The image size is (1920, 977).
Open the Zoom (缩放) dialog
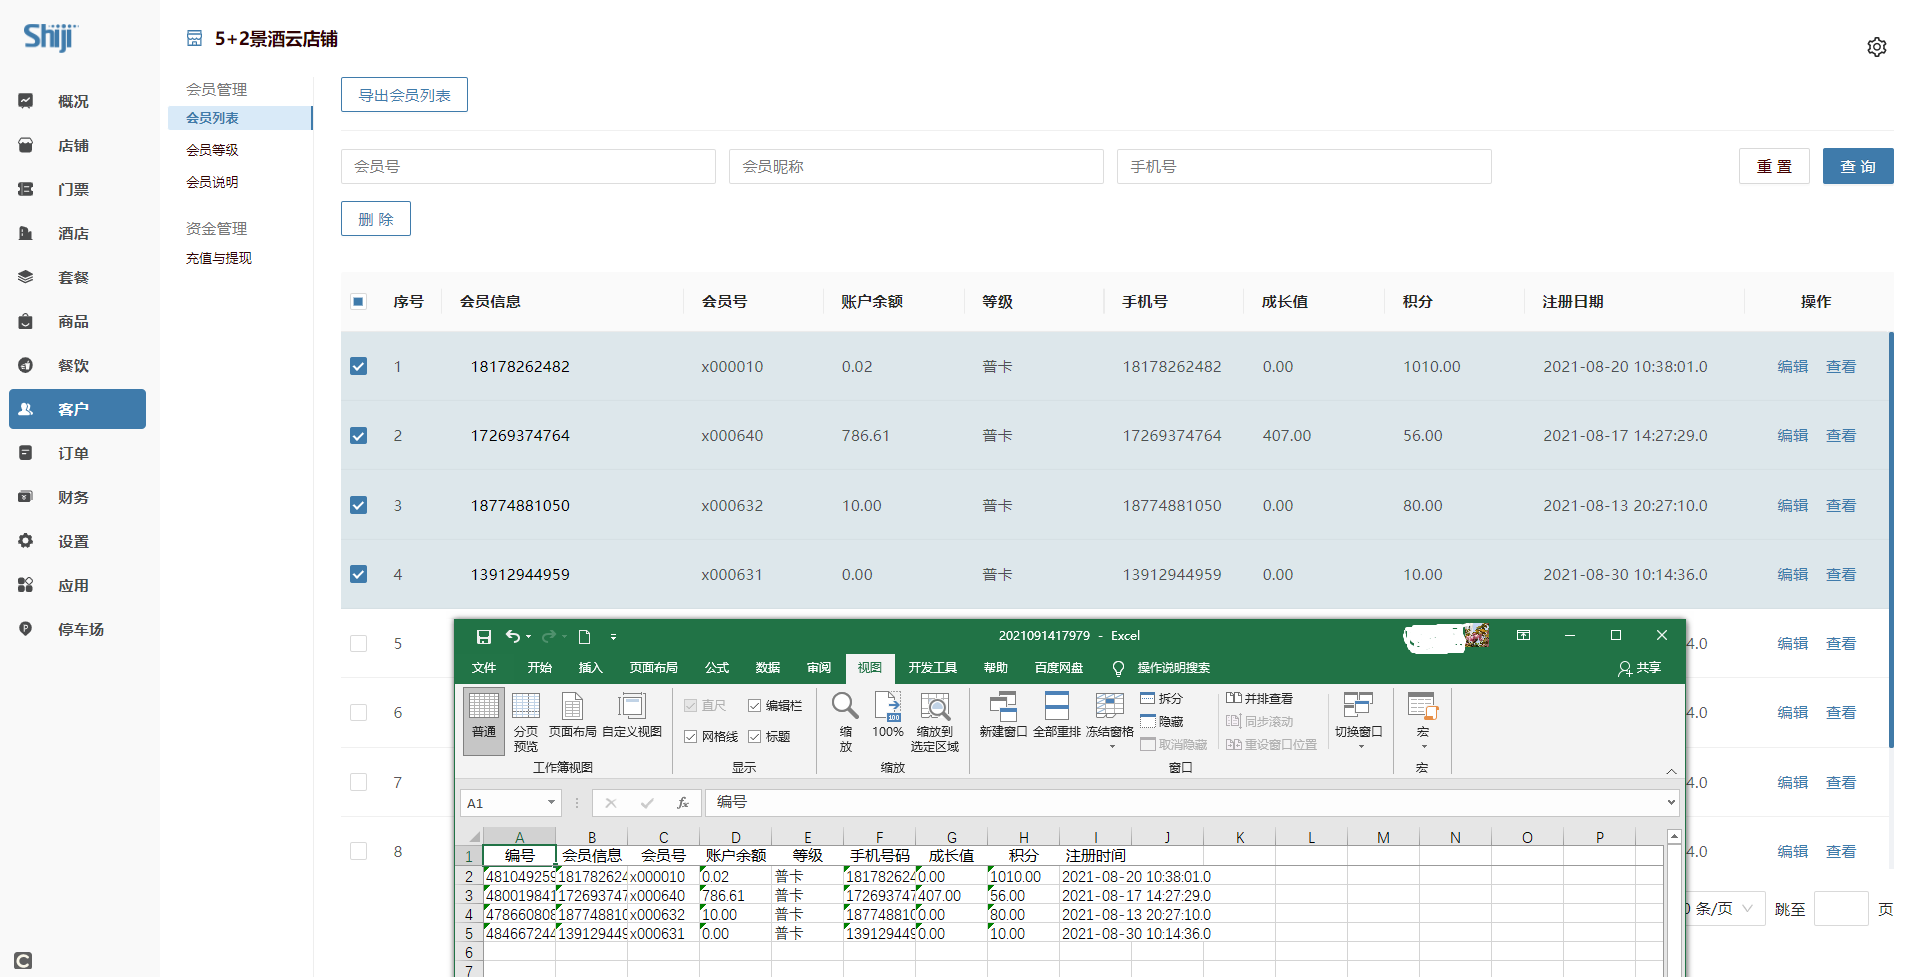(846, 720)
